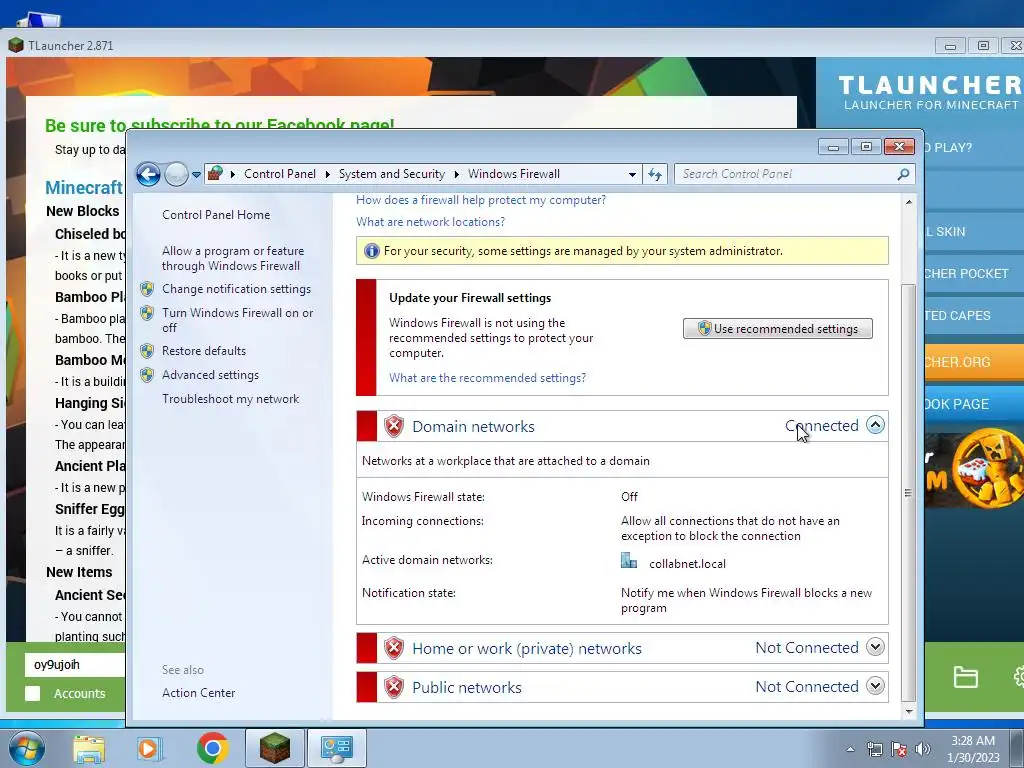Toggle Accounts checkbox in TLauncher
Image resolution: width=1024 pixels, height=768 pixels.
pos(33,694)
